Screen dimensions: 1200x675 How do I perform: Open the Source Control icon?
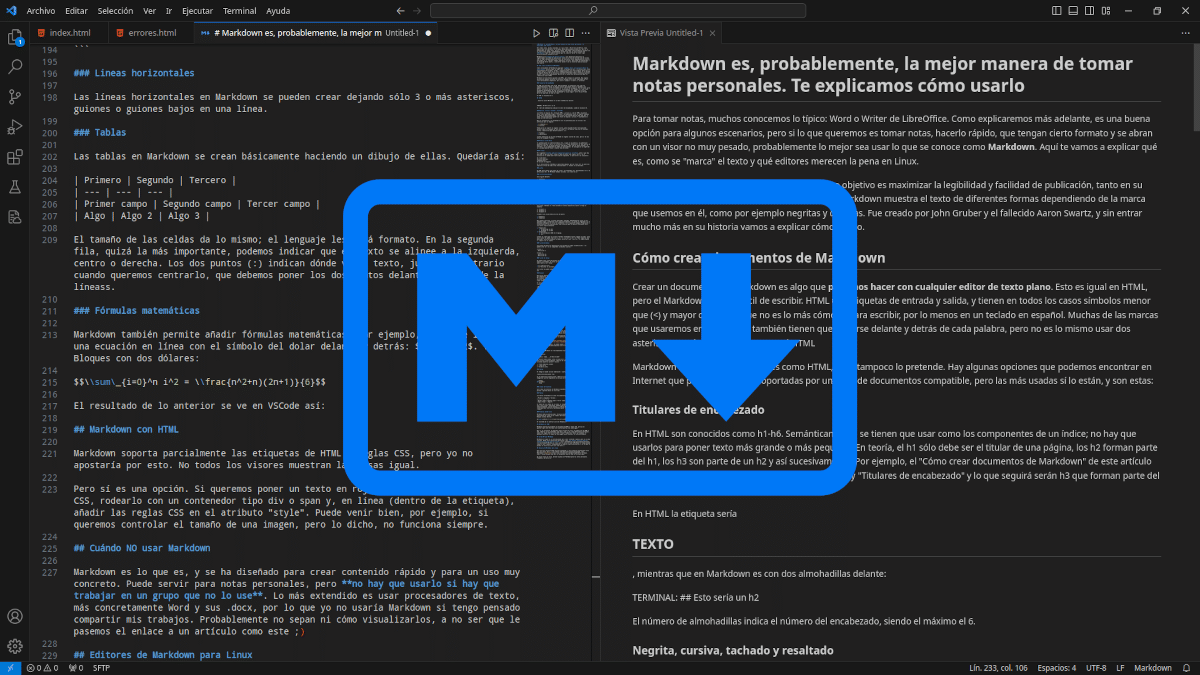pos(15,96)
